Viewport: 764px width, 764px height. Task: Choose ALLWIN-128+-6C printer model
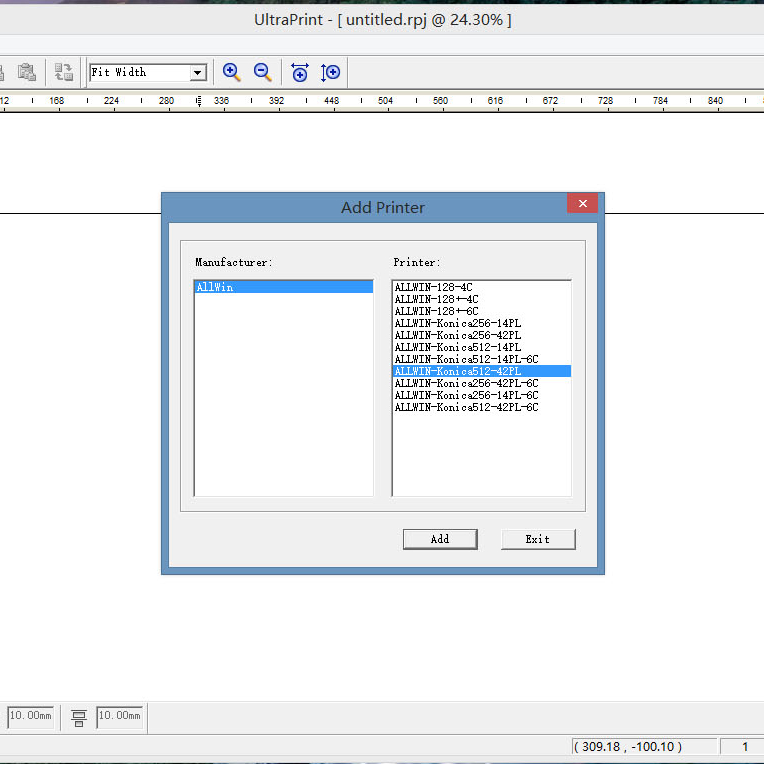(436, 311)
